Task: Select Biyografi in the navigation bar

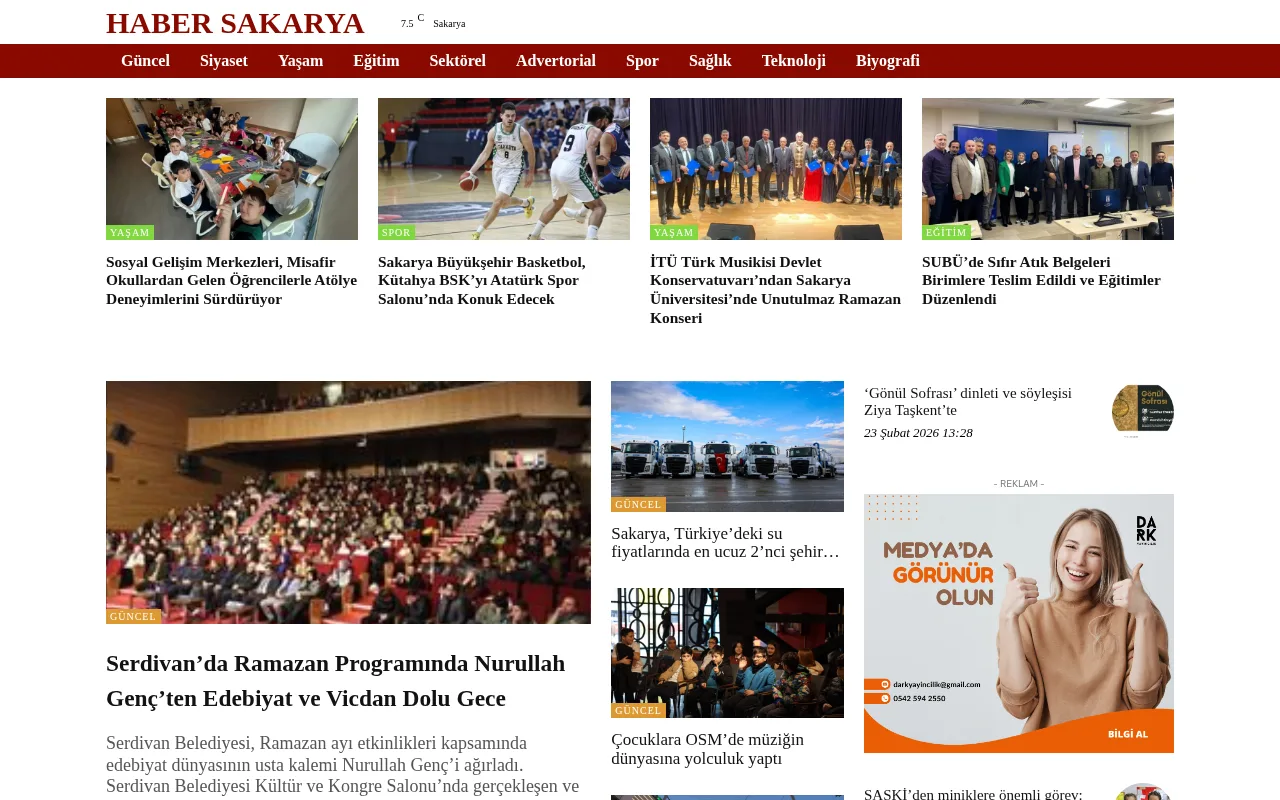Action: point(887,61)
